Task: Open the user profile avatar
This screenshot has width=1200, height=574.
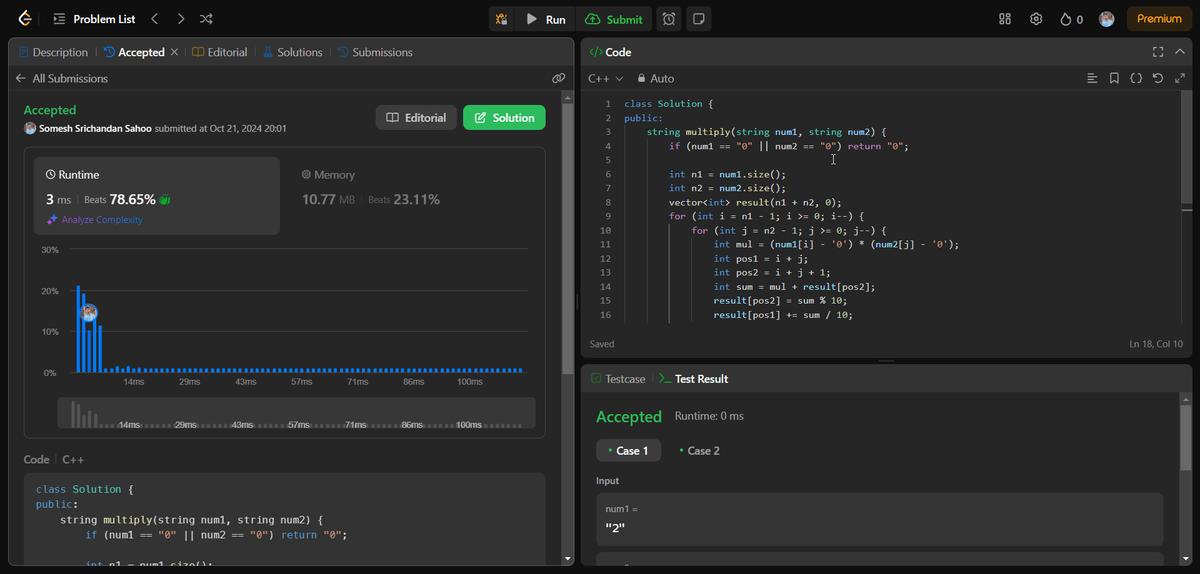Action: [1106, 19]
